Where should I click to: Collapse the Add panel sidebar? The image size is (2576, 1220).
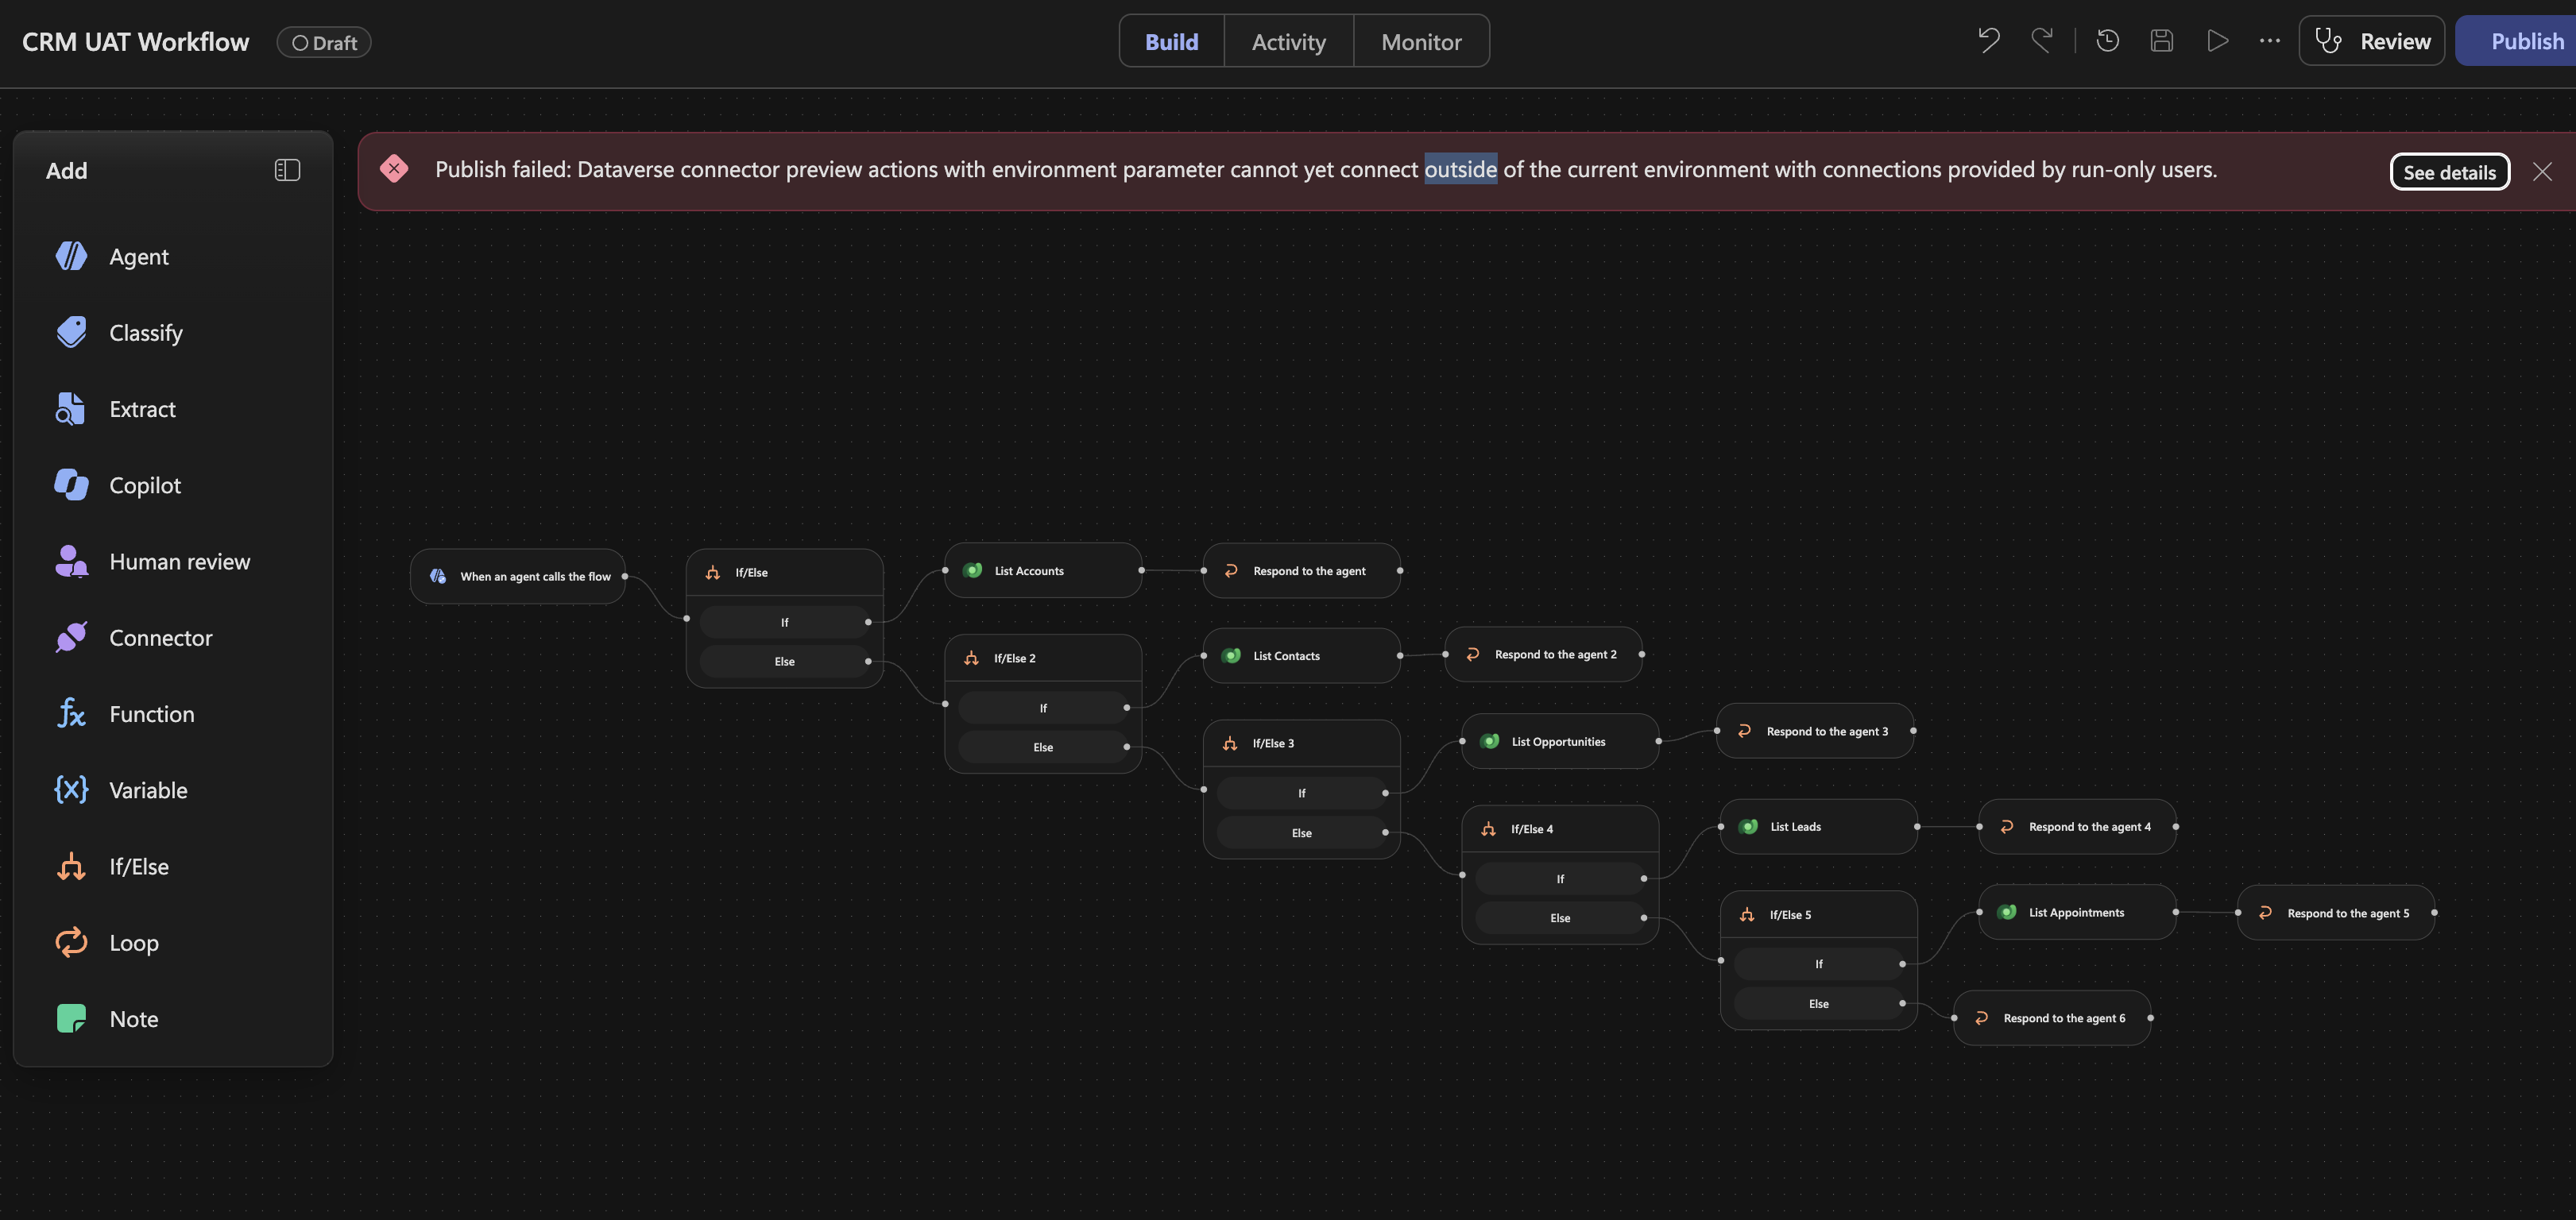click(x=287, y=171)
